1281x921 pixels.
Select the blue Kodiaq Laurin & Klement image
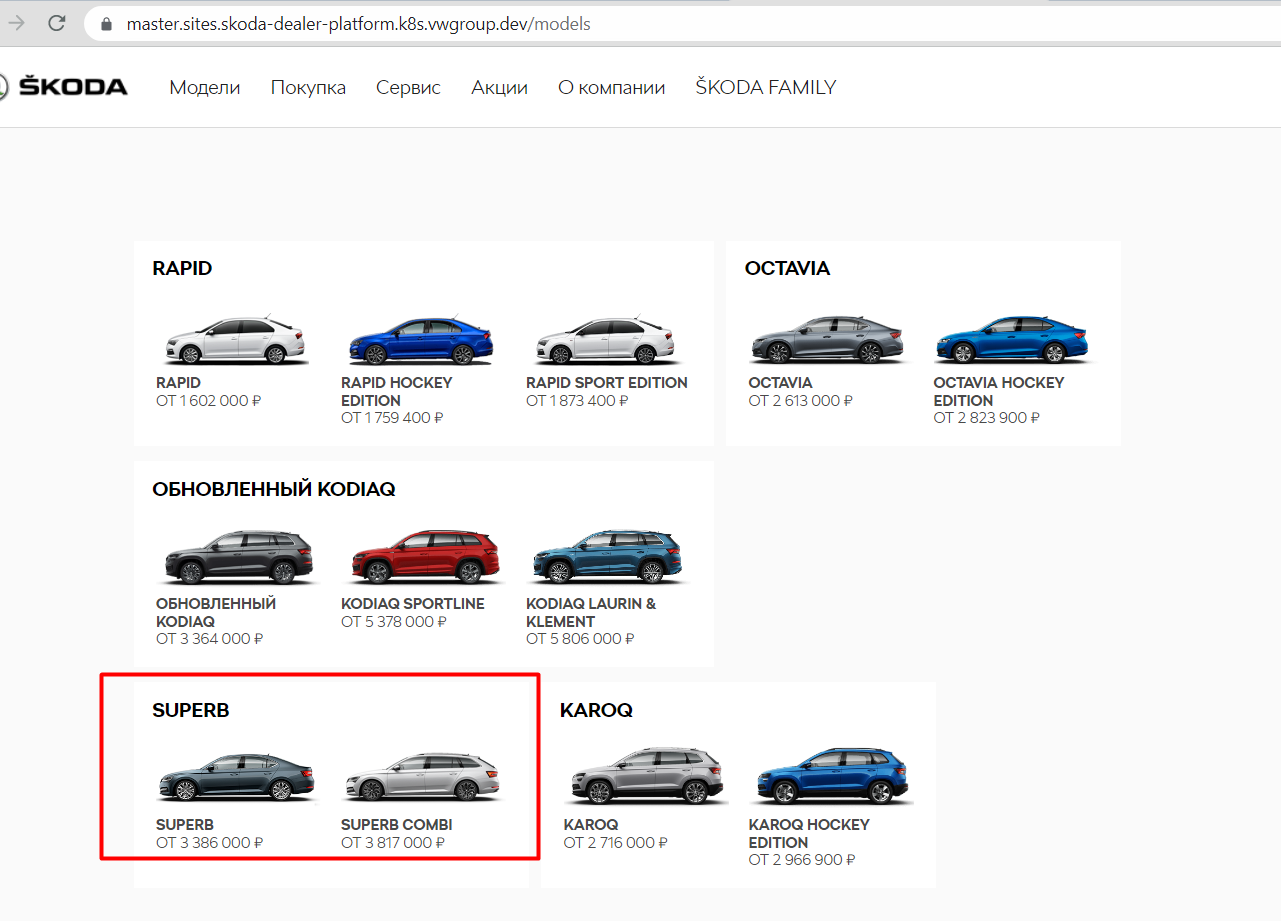608,557
